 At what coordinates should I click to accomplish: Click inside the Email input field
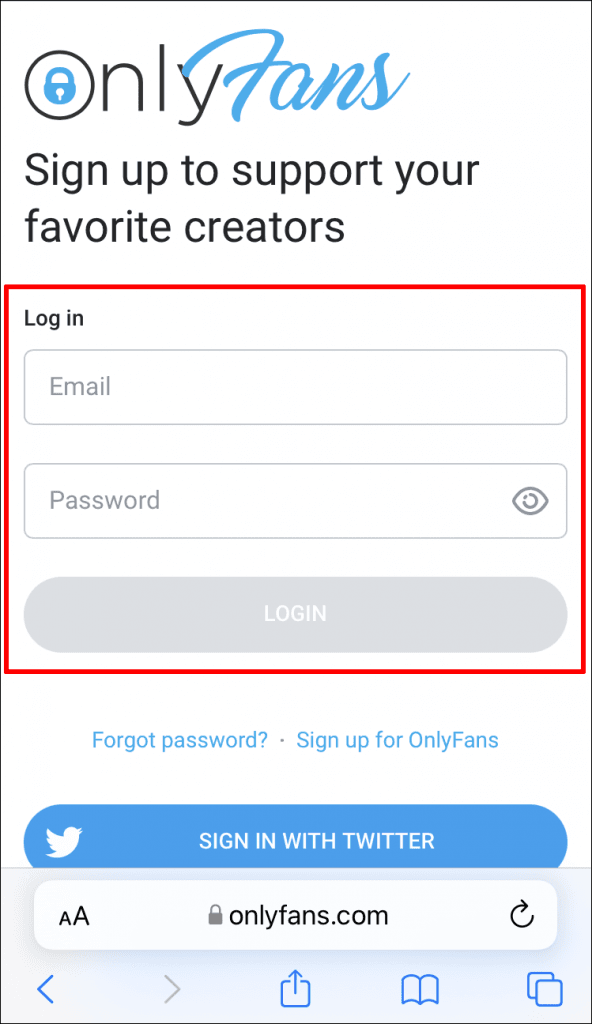pyautogui.click(x=295, y=387)
